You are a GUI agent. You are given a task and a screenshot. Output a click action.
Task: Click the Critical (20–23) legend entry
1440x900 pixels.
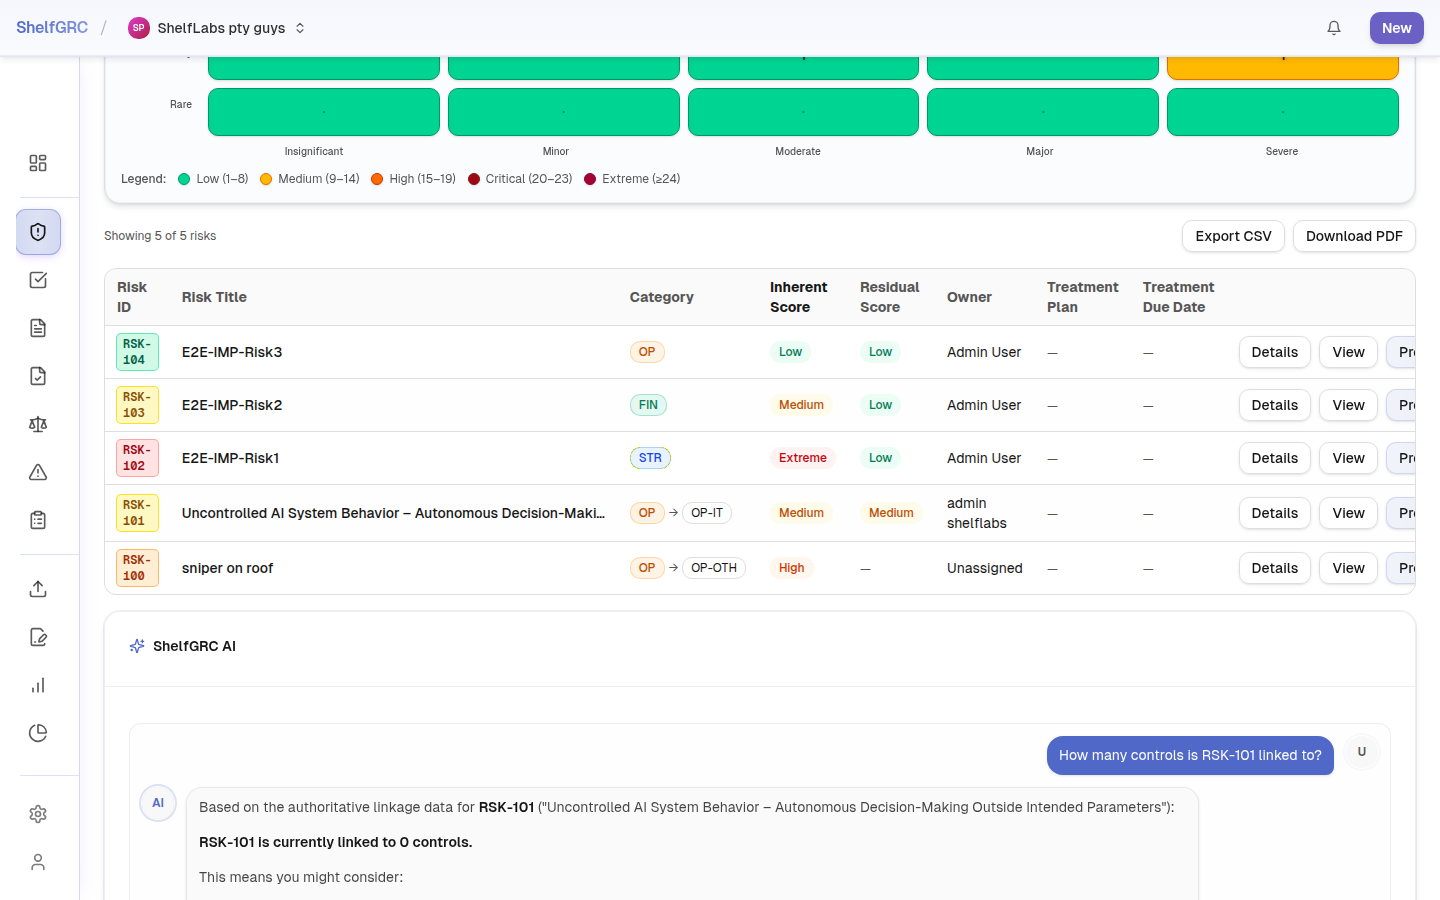[520, 179]
